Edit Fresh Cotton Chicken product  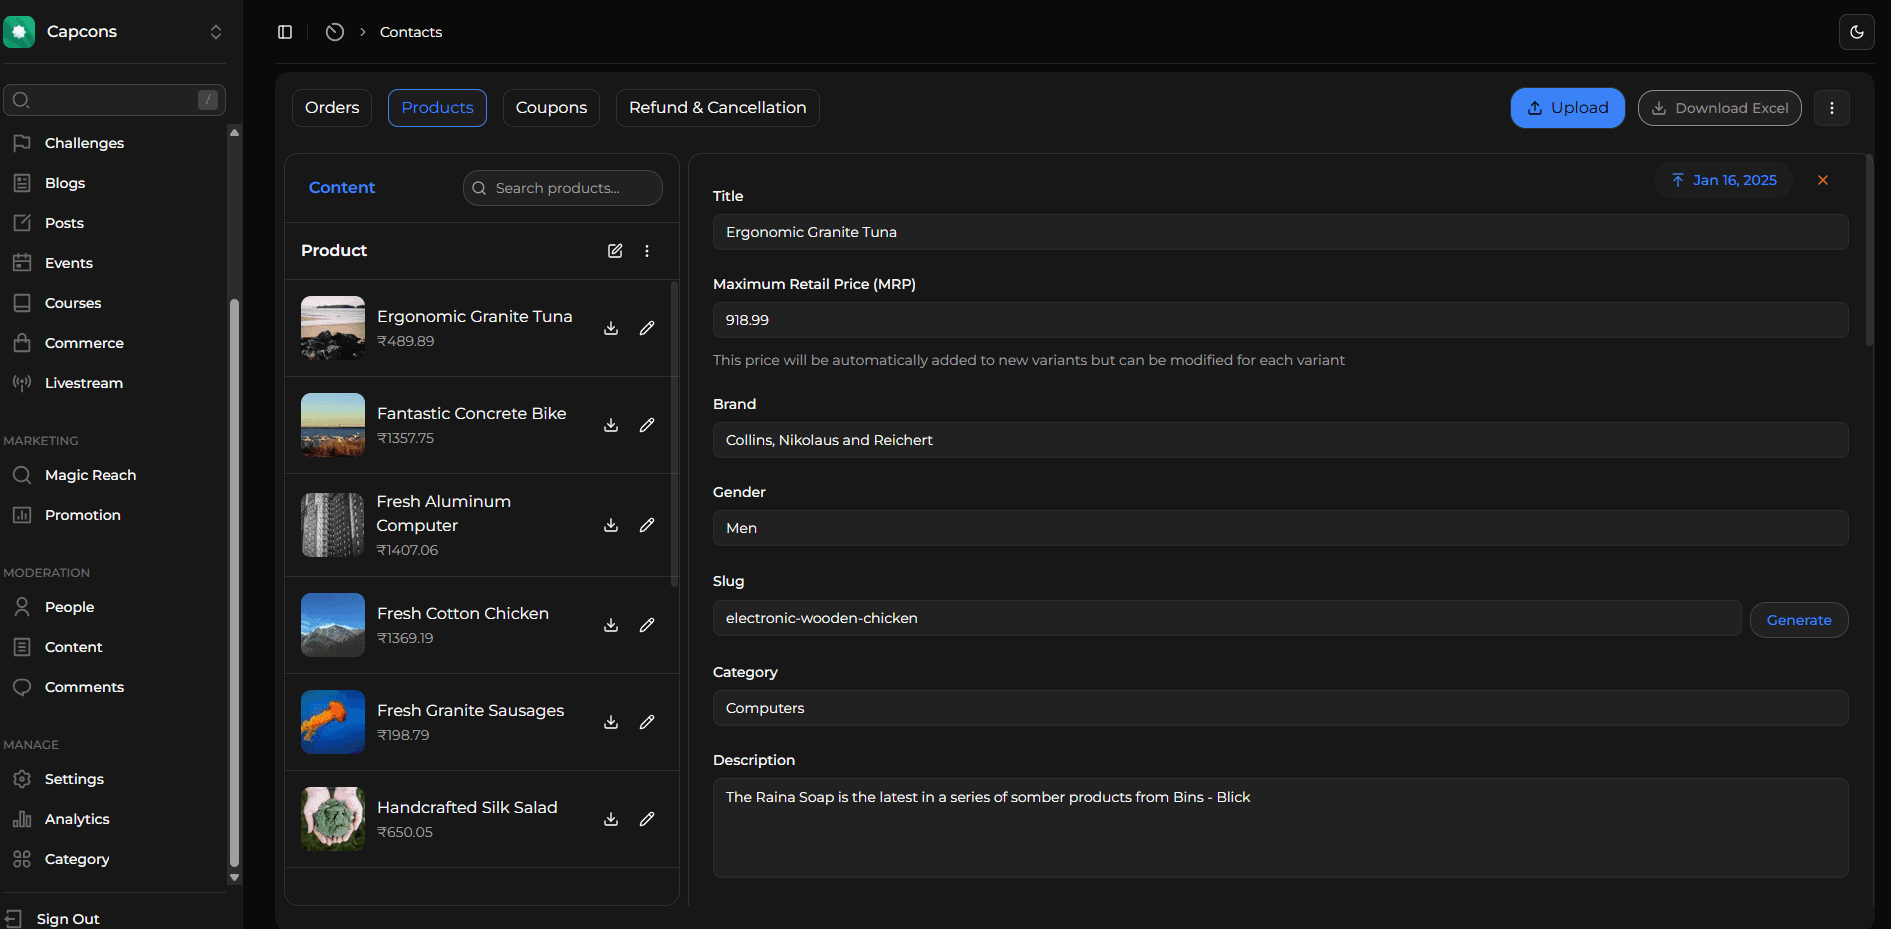647,625
